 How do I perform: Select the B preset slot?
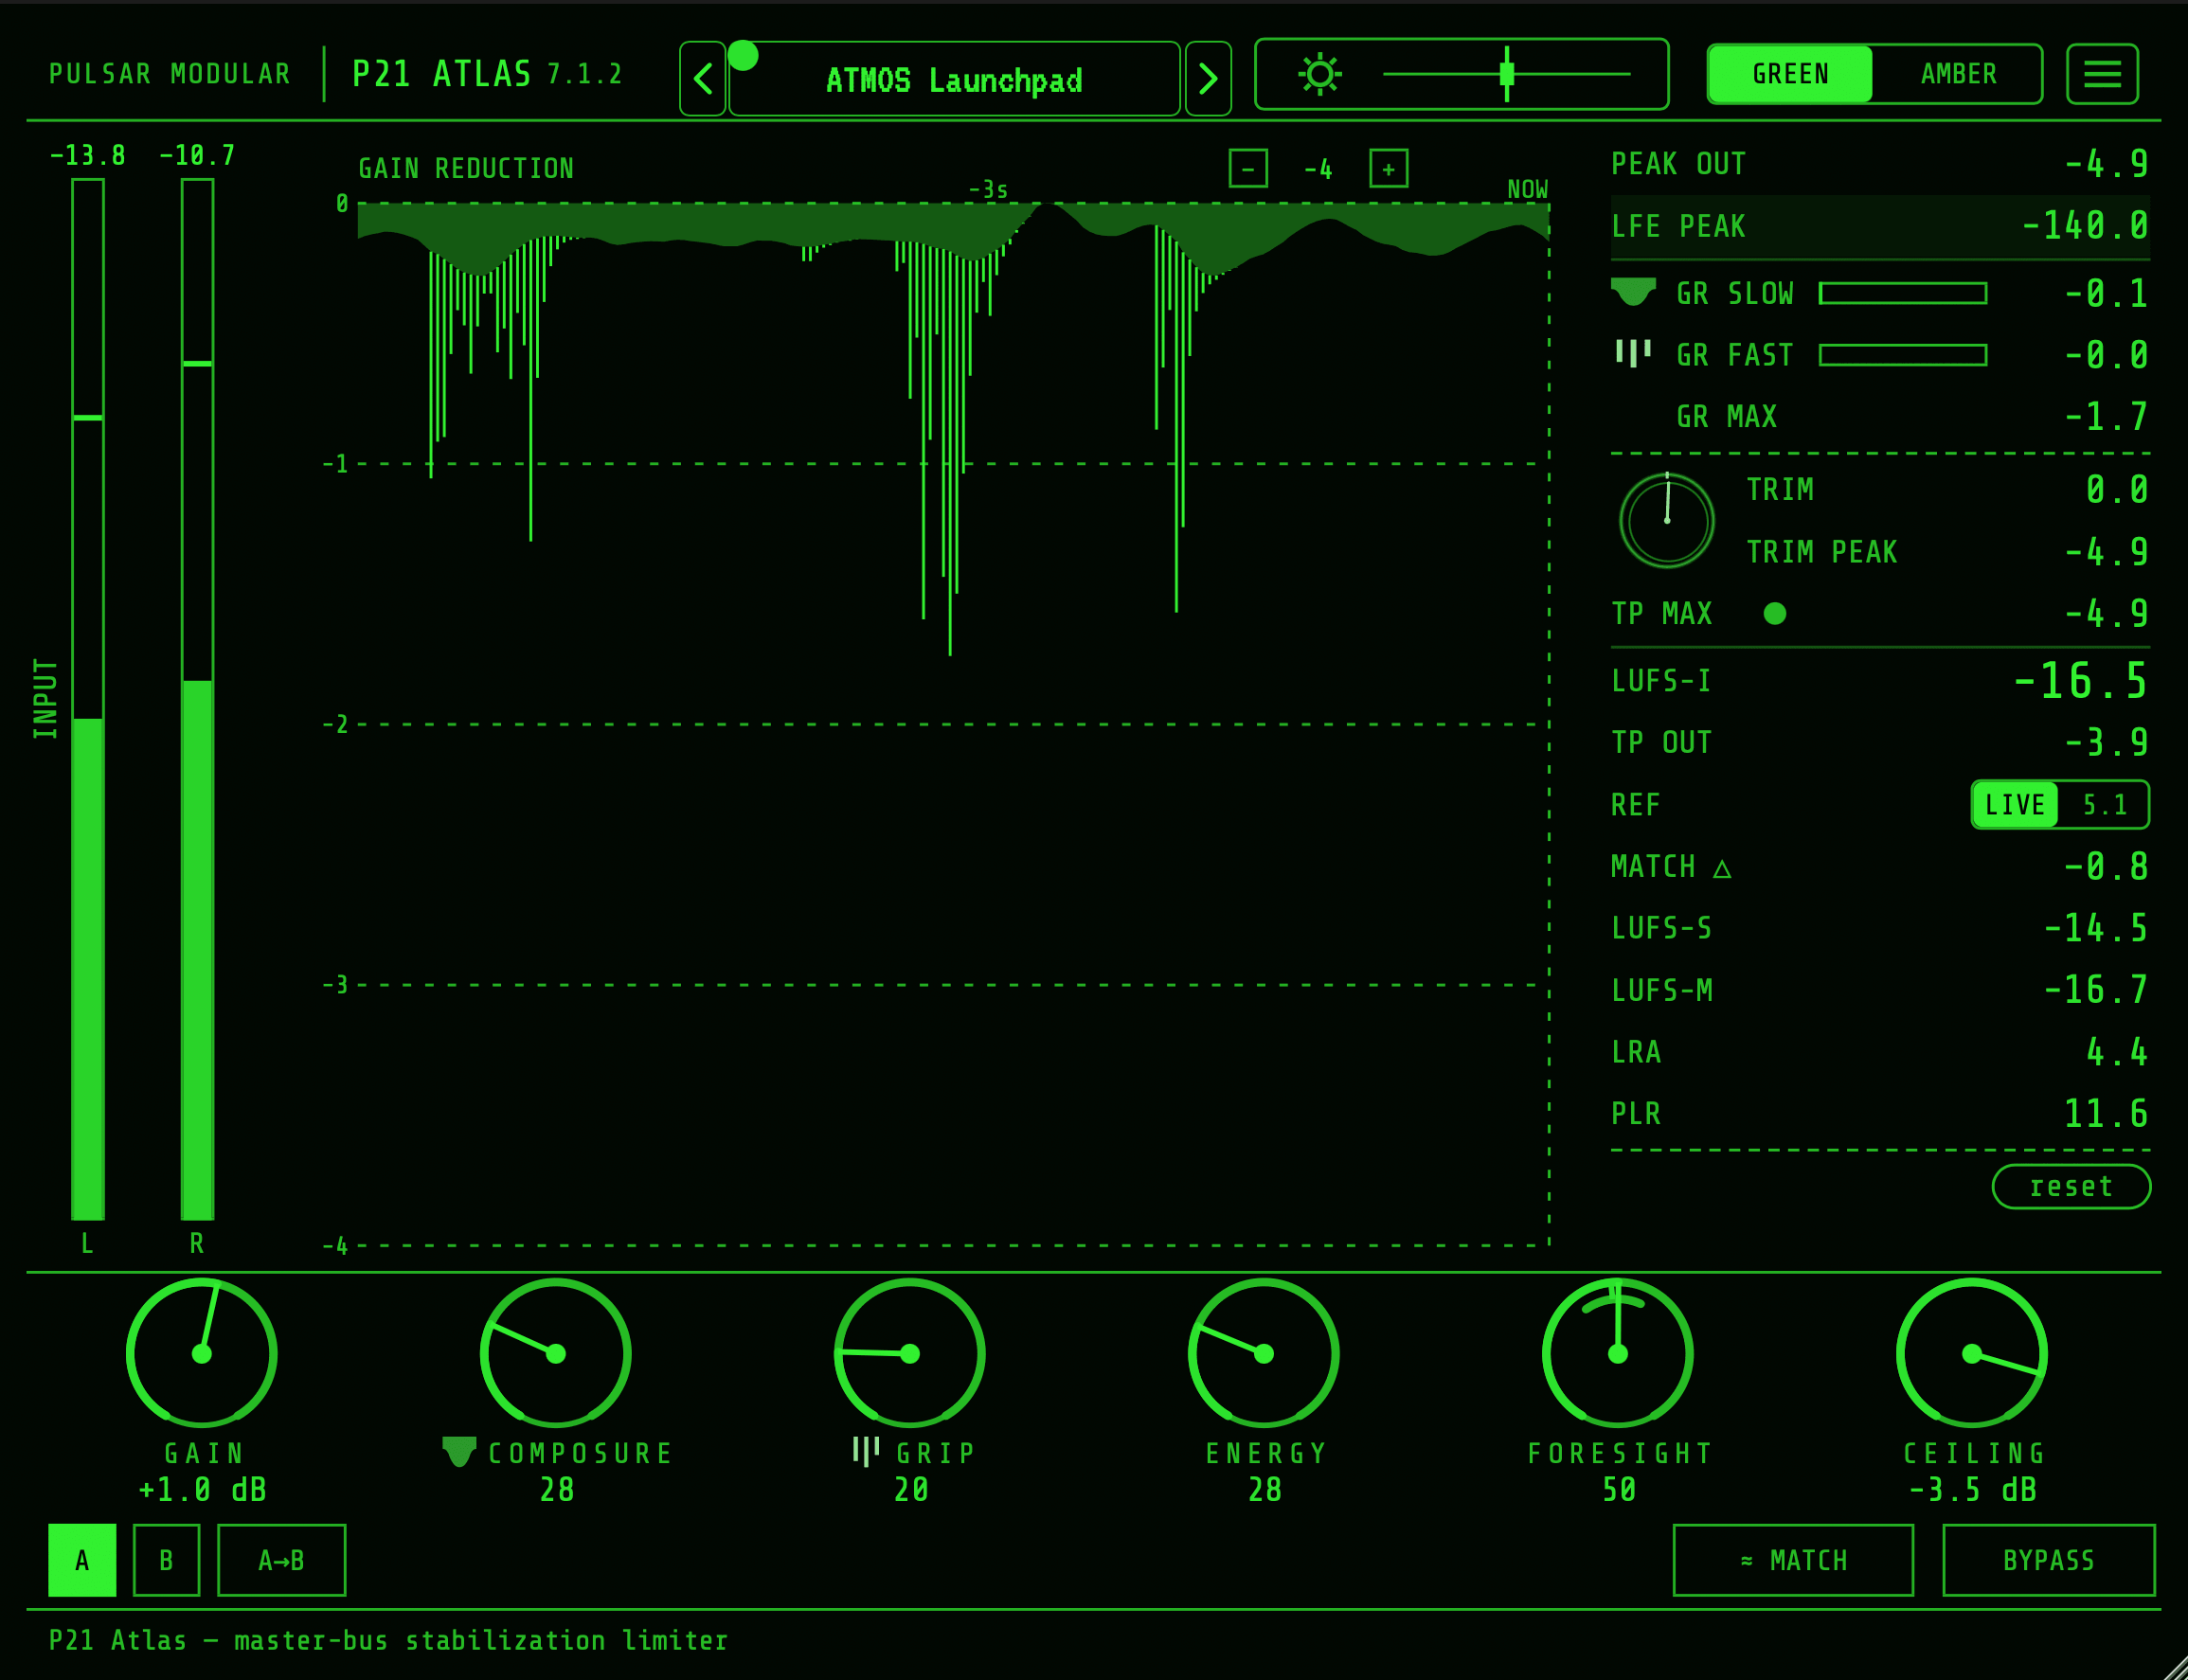[166, 1560]
